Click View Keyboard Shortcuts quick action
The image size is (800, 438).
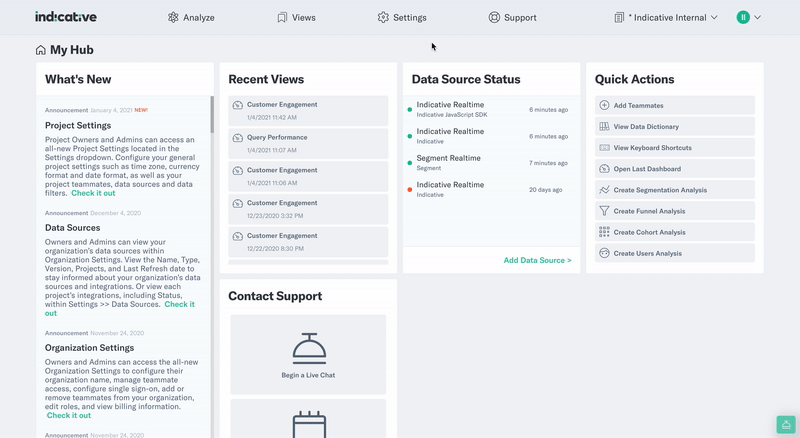pyautogui.click(x=674, y=148)
